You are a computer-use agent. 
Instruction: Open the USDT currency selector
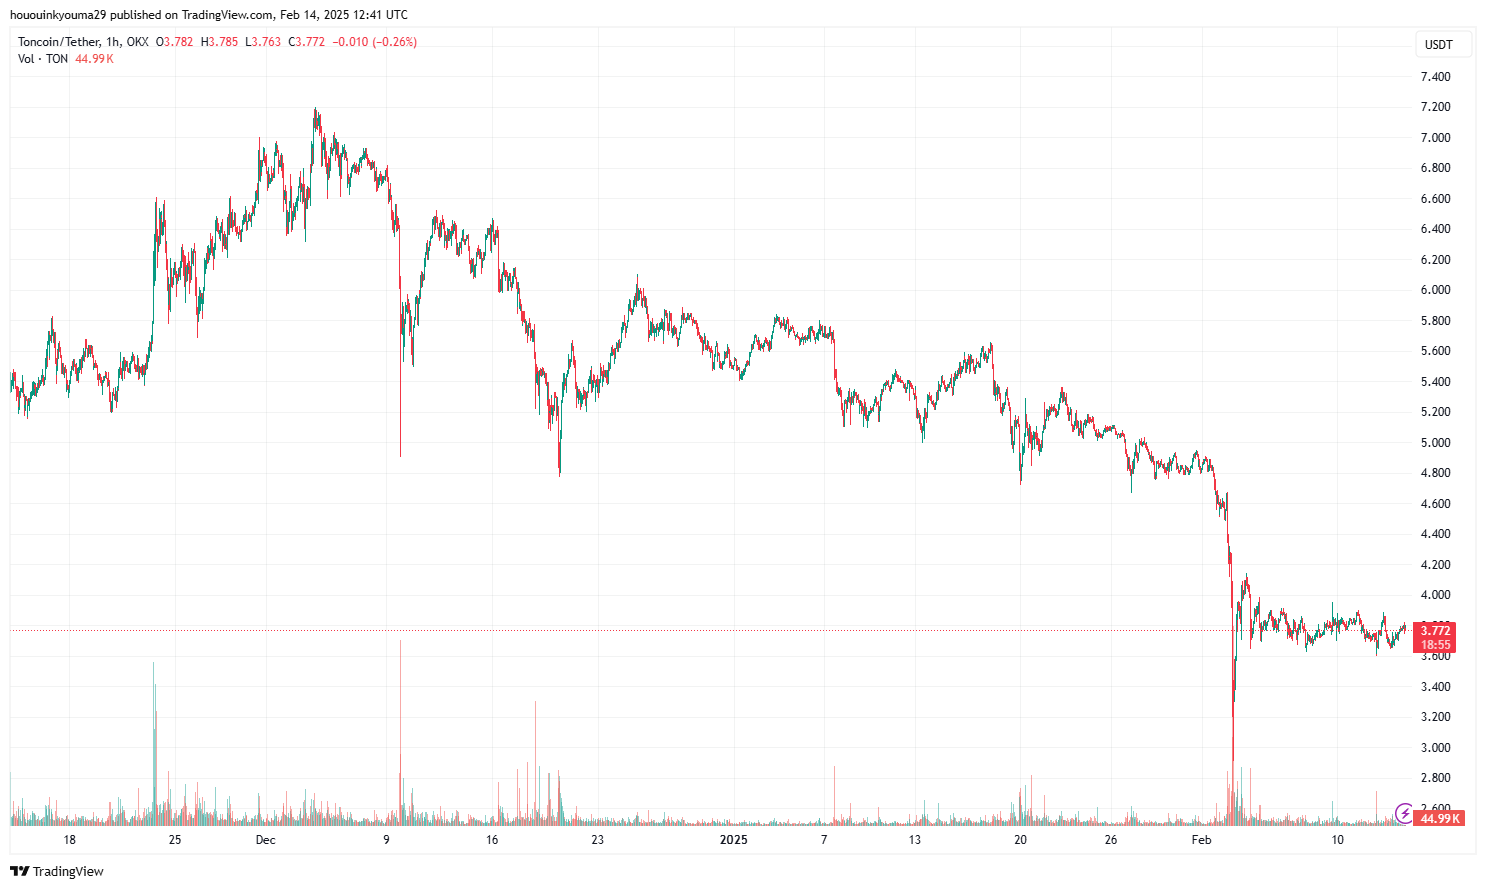(1444, 44)
